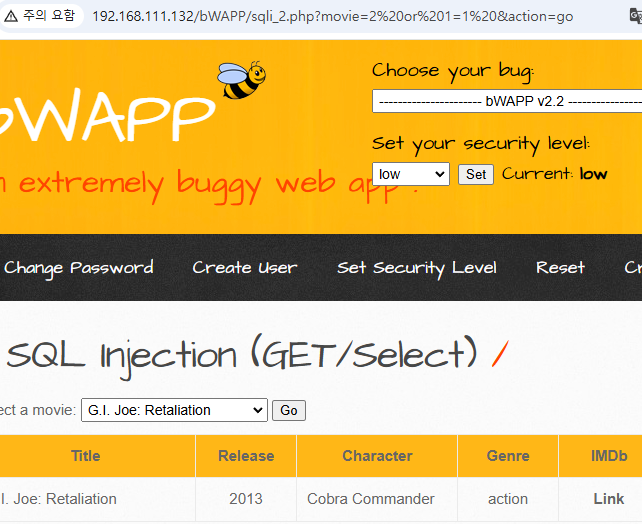Click the Release column header
Viewport: 642px width, 524px height.
[x=246, y=456]
